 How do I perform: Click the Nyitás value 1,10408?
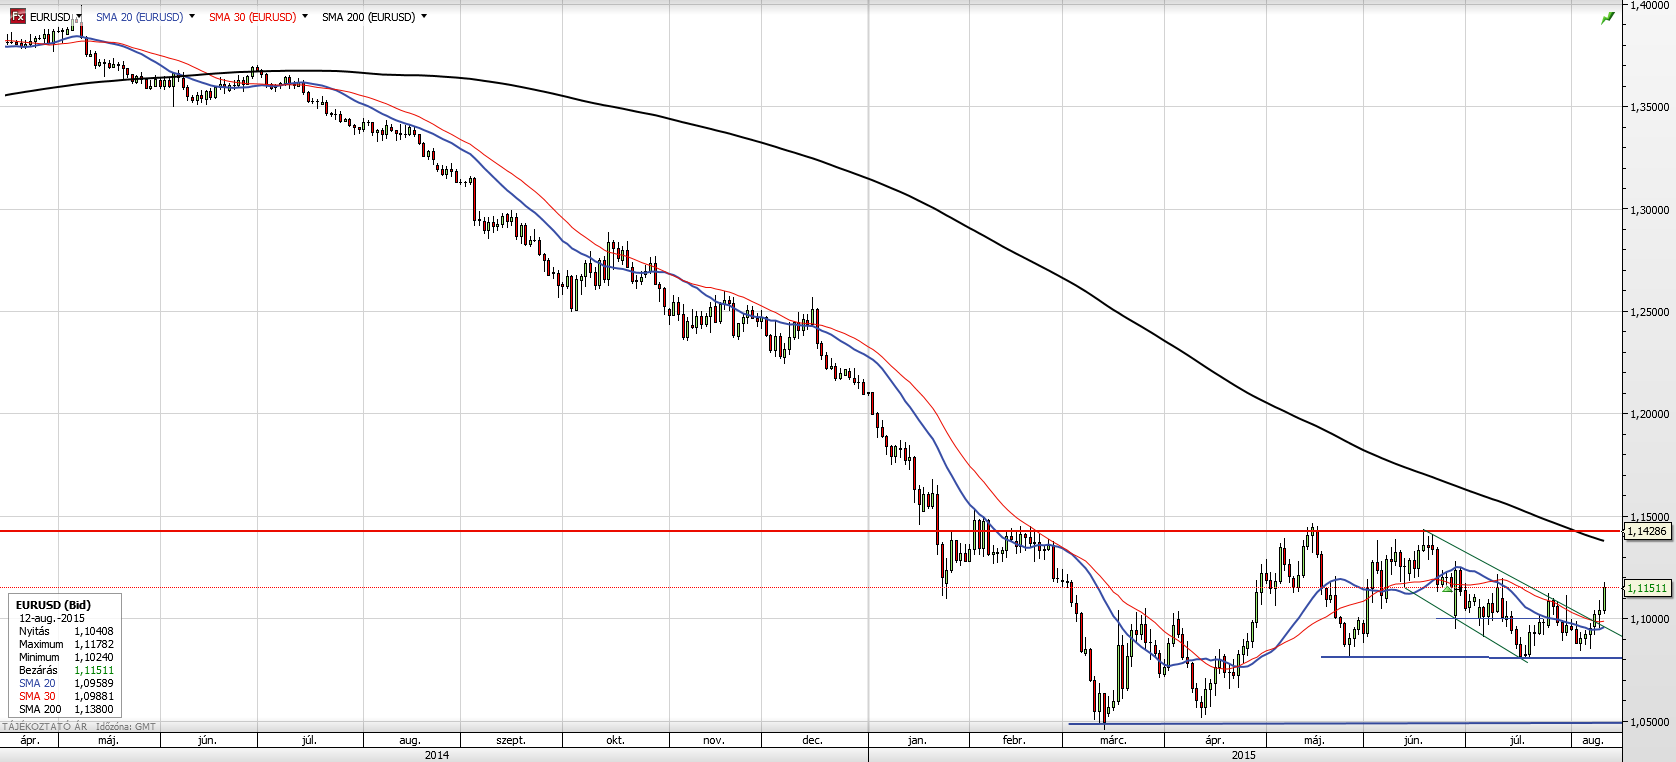coord(94,631)
